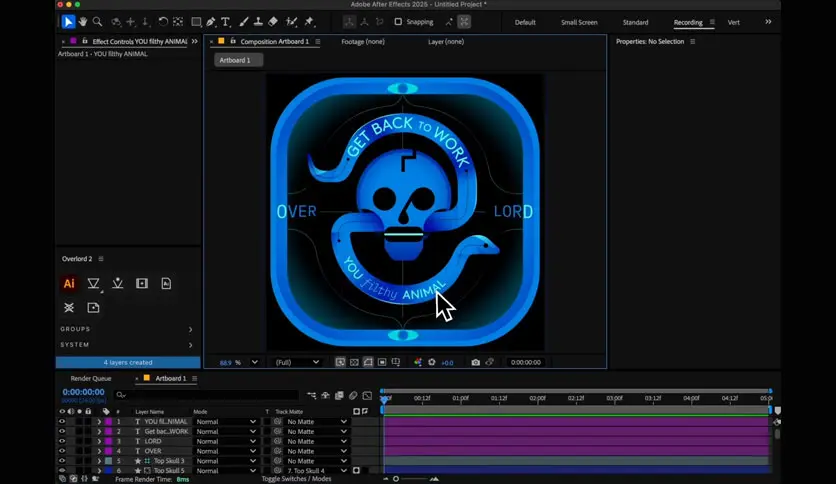Click the 02:00f mark on time ruler
This screenshot has height=484, width=836.
coord(537,398)
